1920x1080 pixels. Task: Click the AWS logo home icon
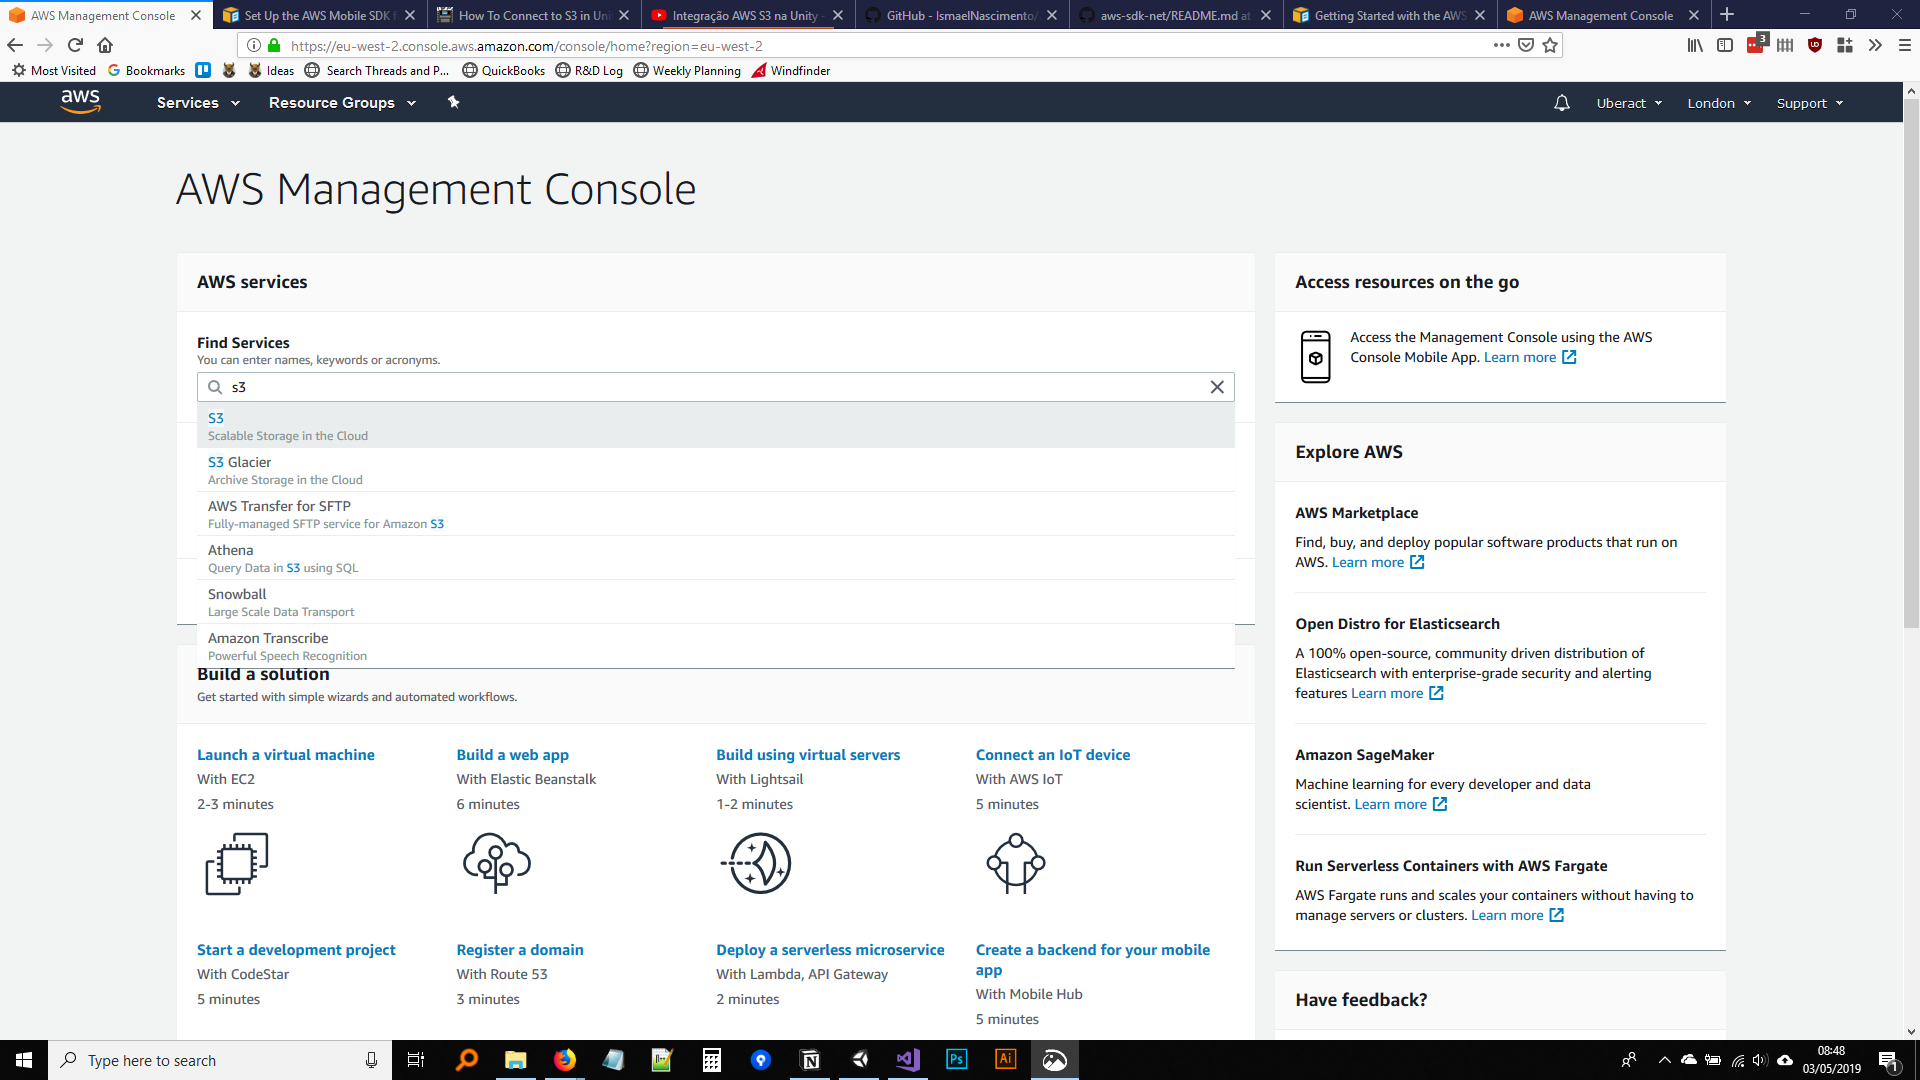click(x=80, y=101)
